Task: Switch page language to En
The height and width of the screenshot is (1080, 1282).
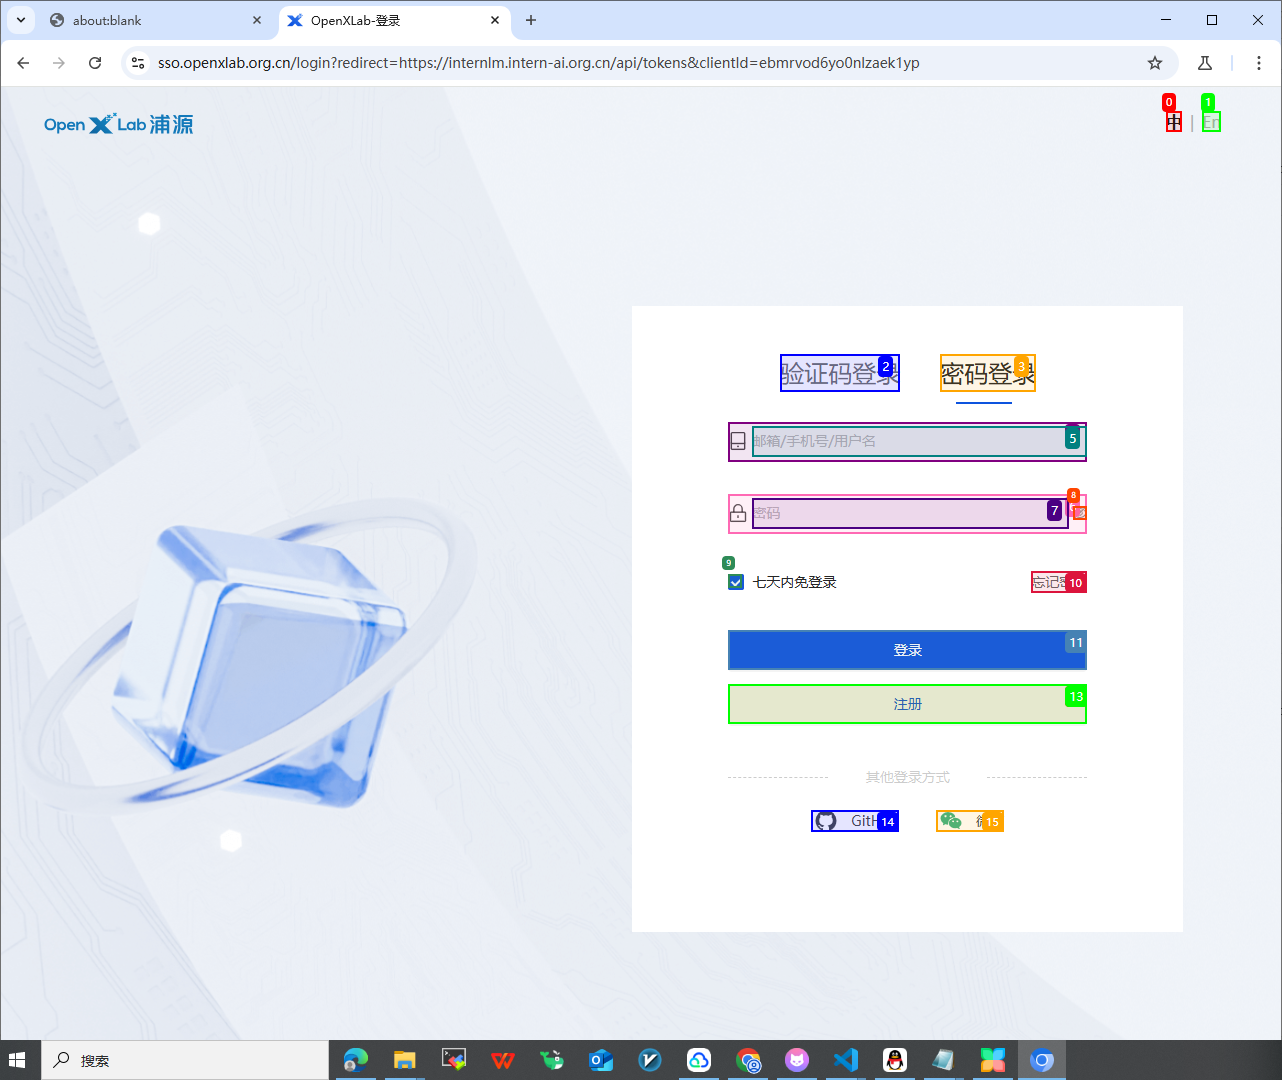Action: (x=1211, y=122)
